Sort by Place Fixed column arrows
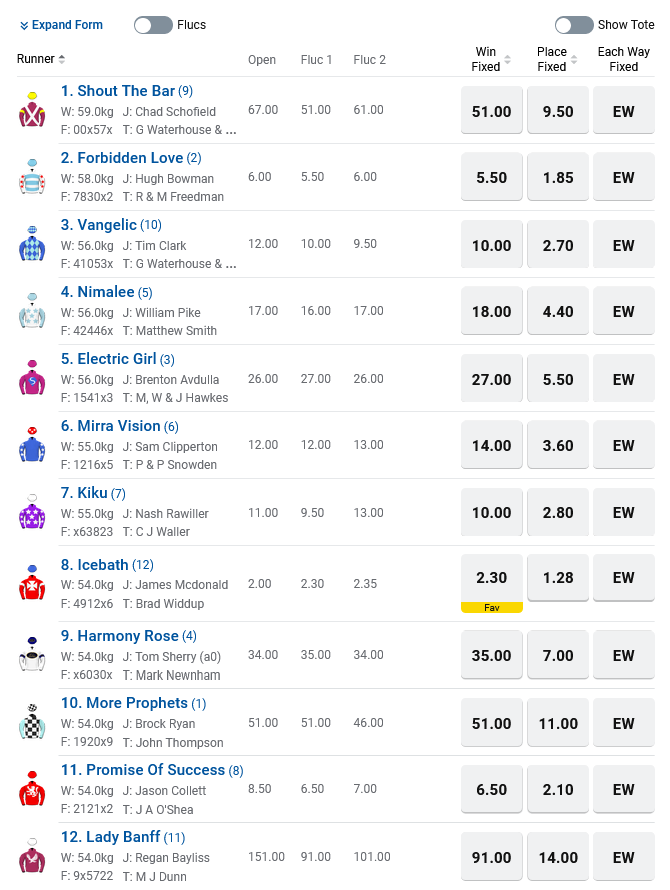The width and height of the screenshot is (670, 890). pos(573,60)
